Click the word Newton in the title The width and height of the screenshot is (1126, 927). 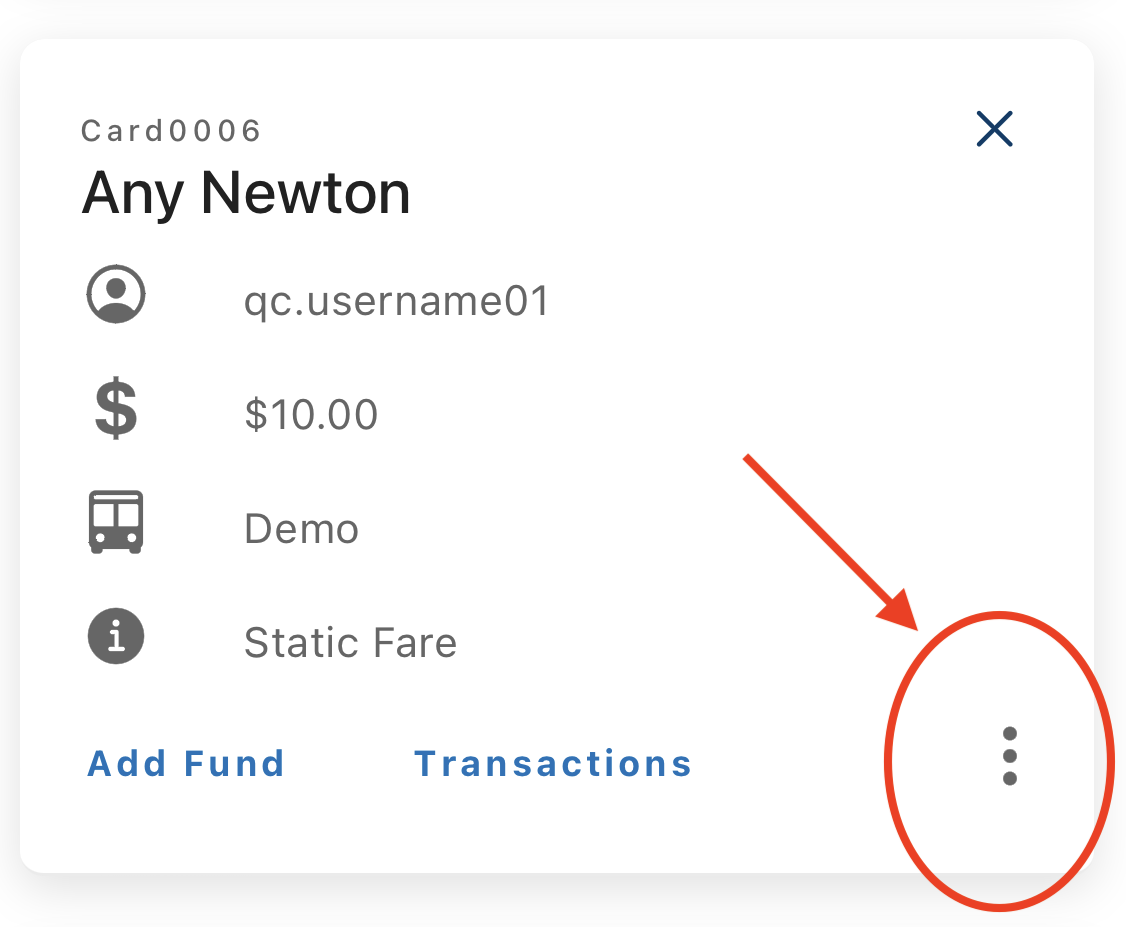click(306, 192)
